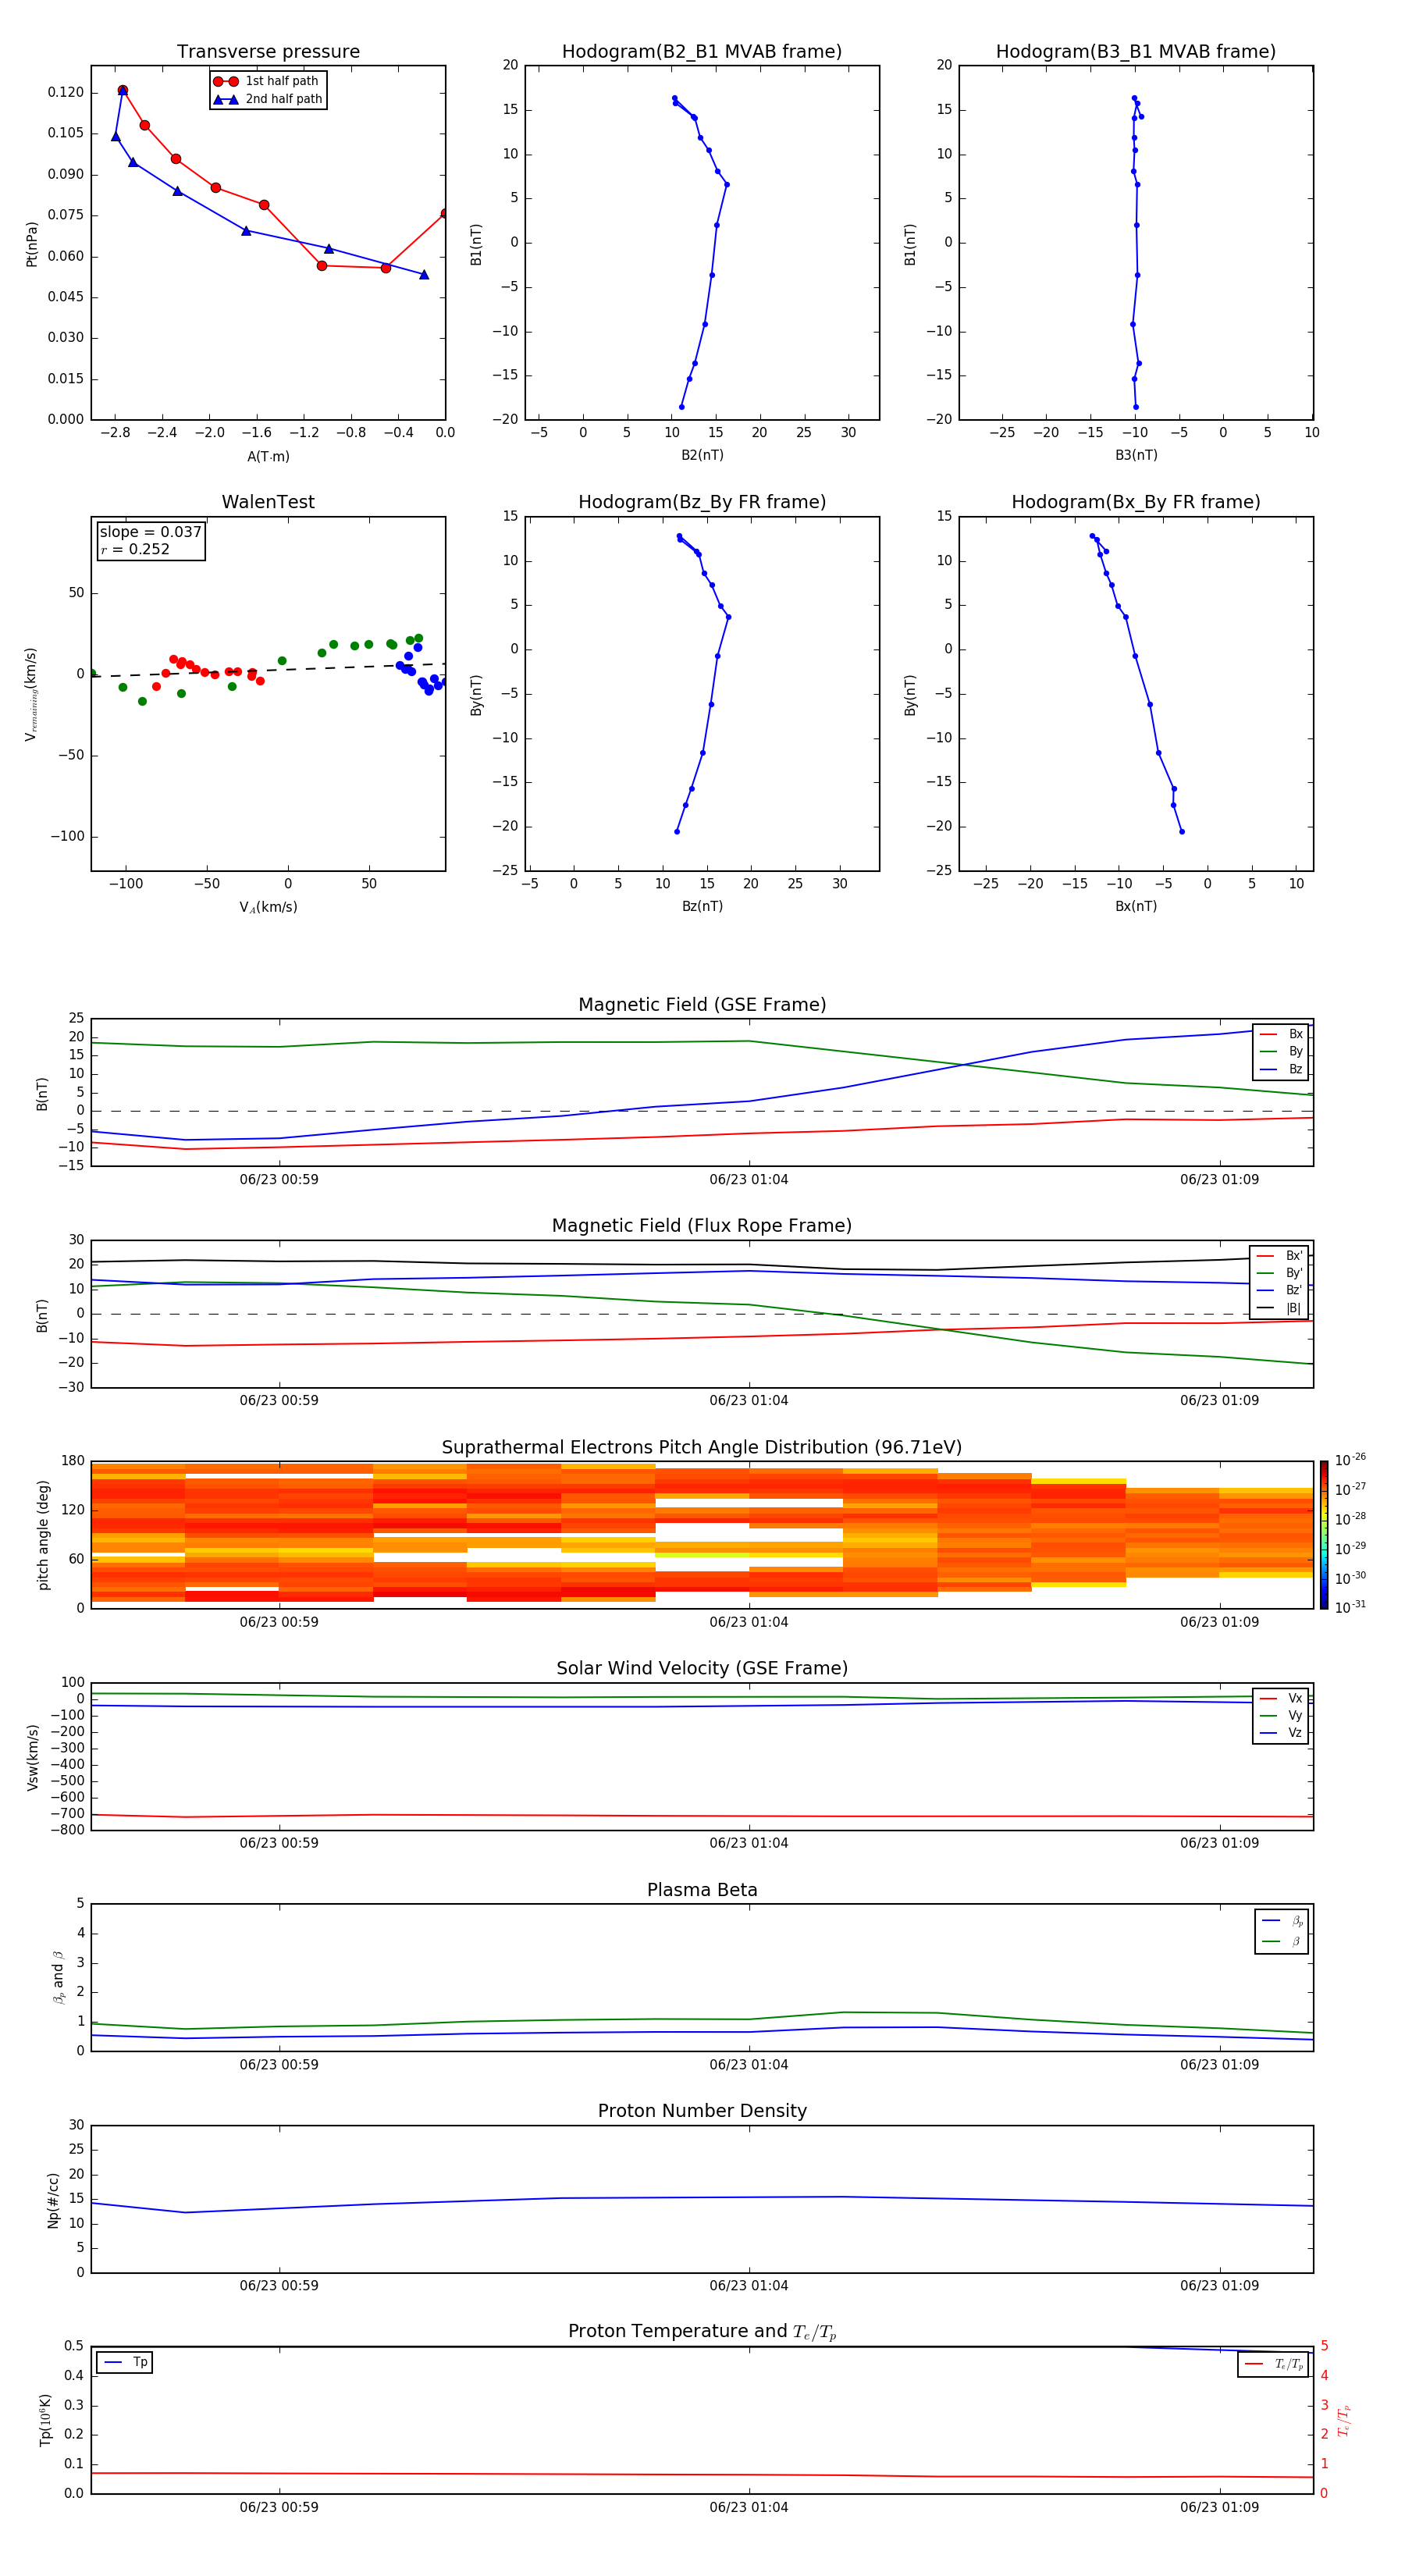Click the Plasma Beta legend box
Image resolution: width=1405 pixels, height=2576 pixels.
tap(1281, 1931)
